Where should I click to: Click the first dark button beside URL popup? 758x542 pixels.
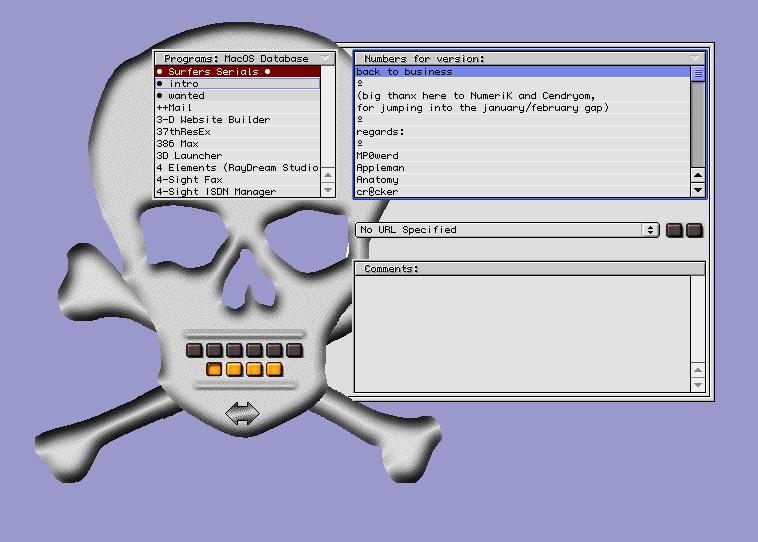point(674,230)
